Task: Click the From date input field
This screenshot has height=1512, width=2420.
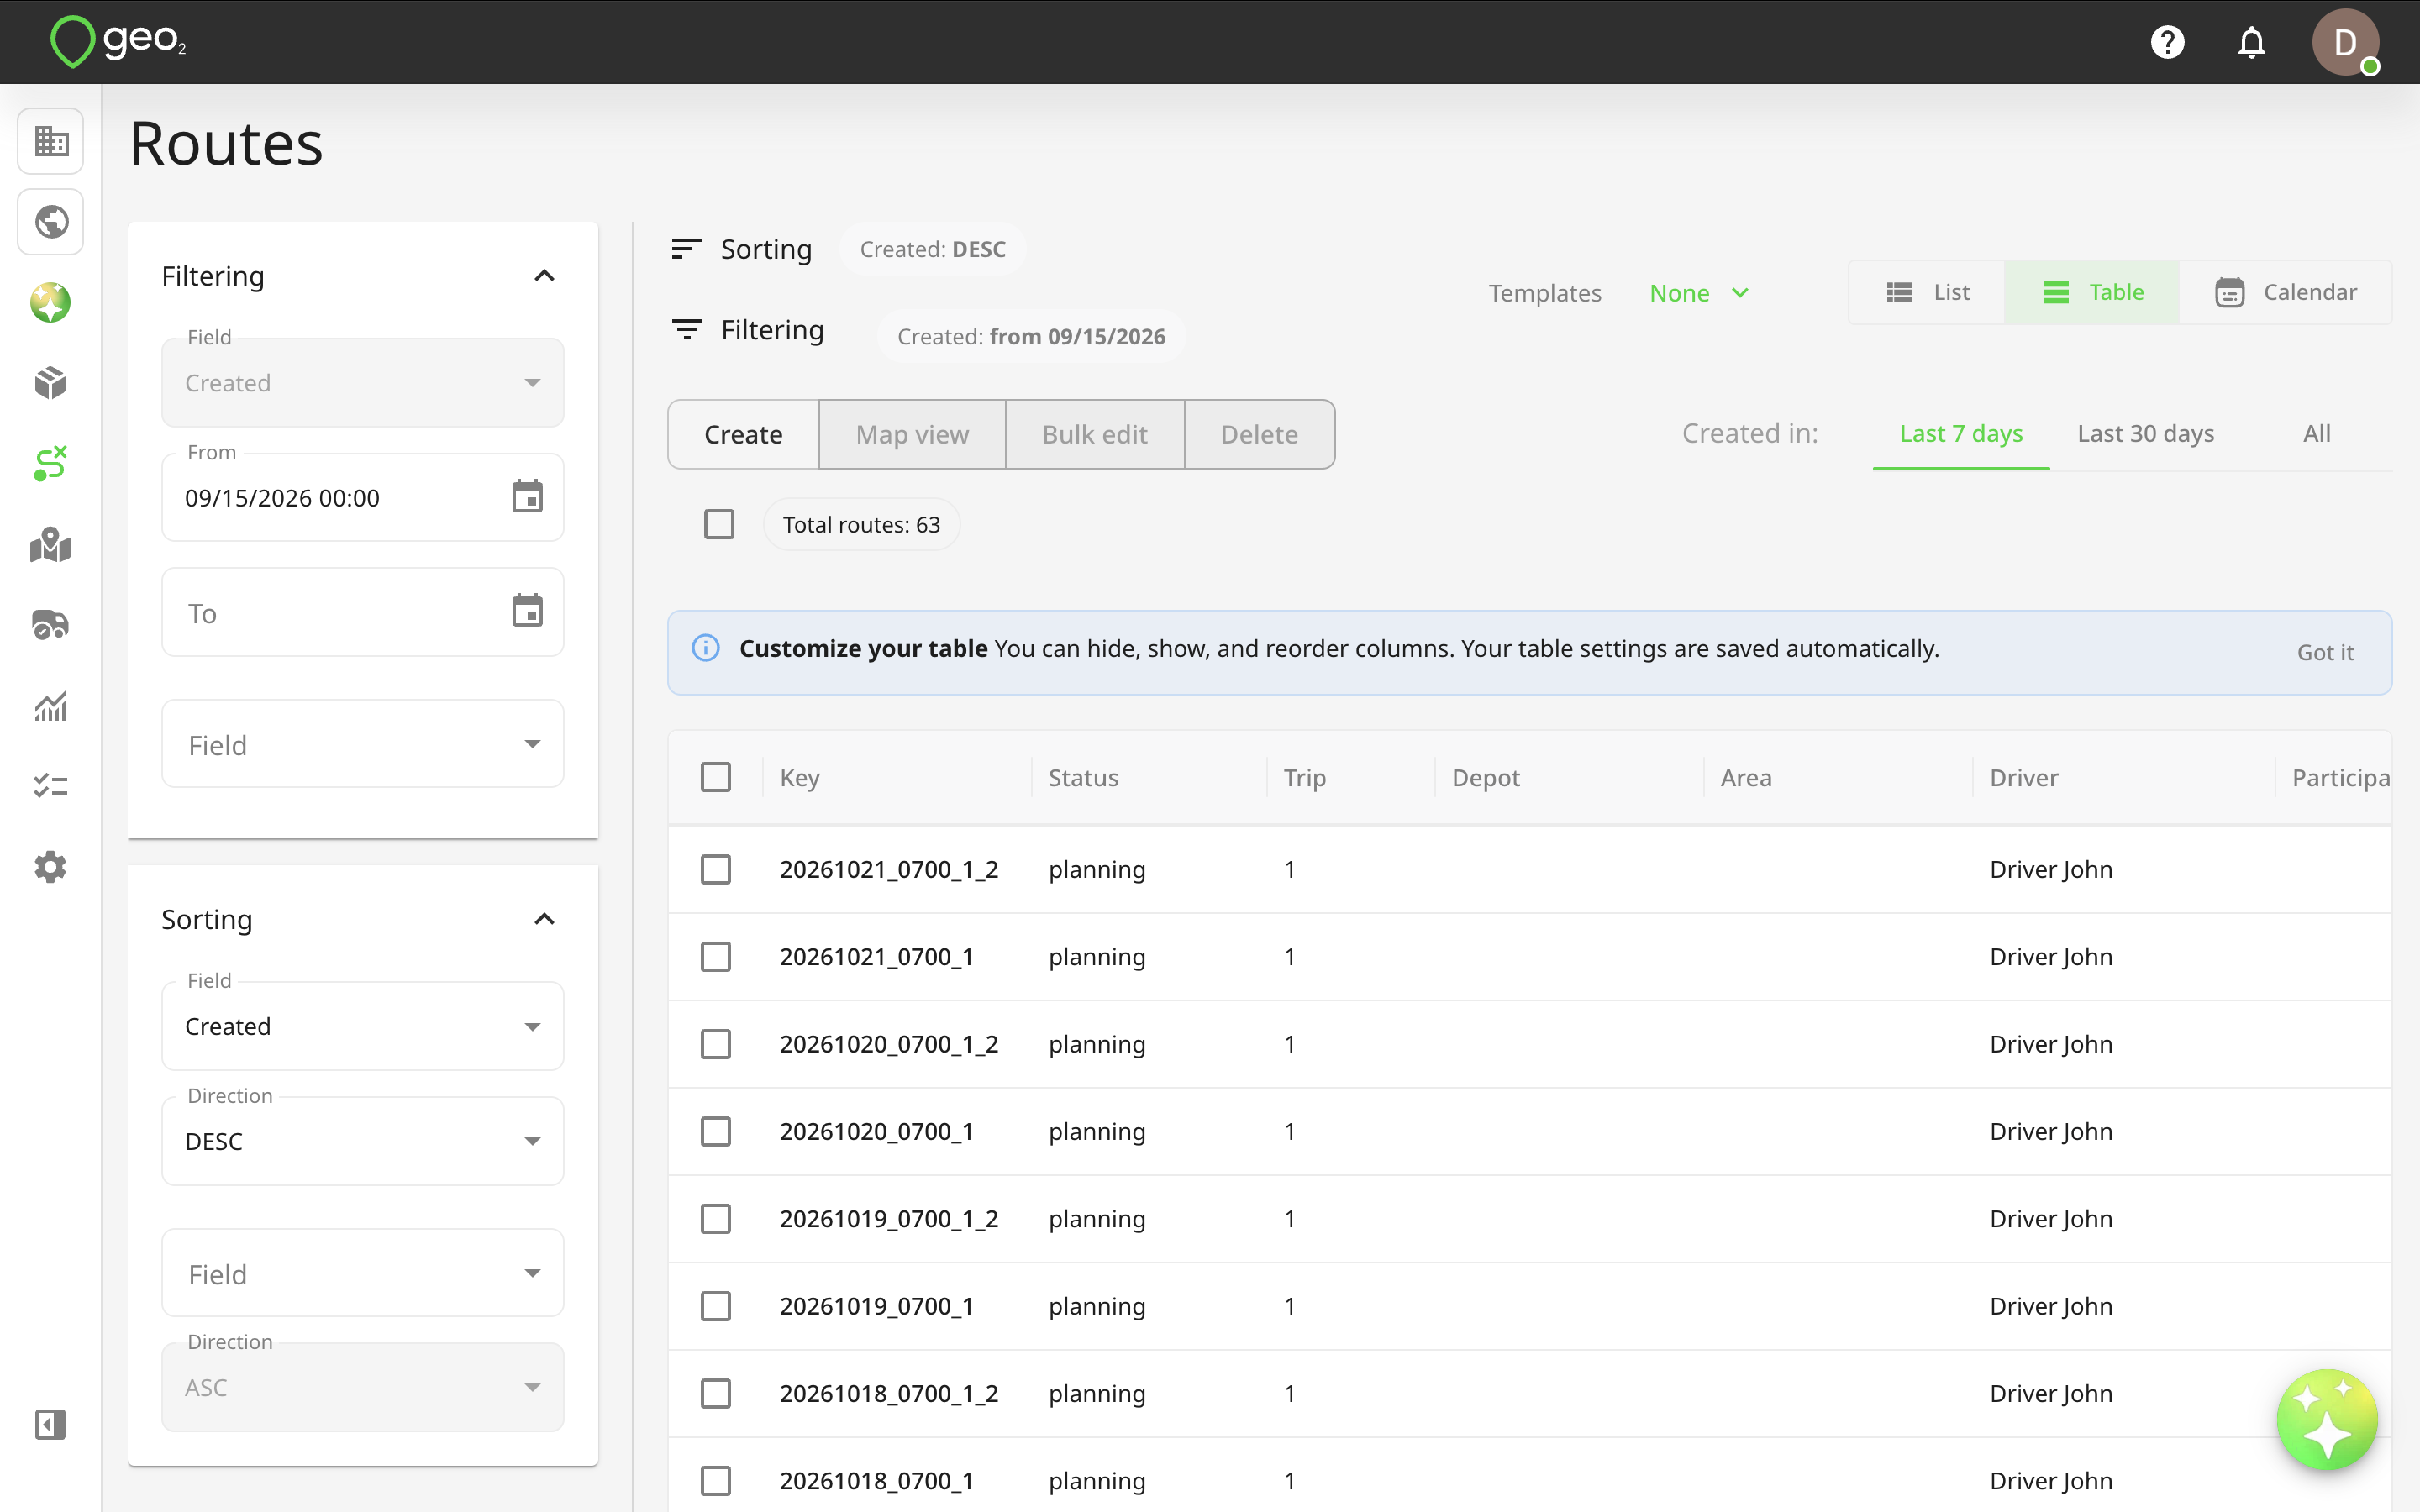Action: [x=363, y=498]
